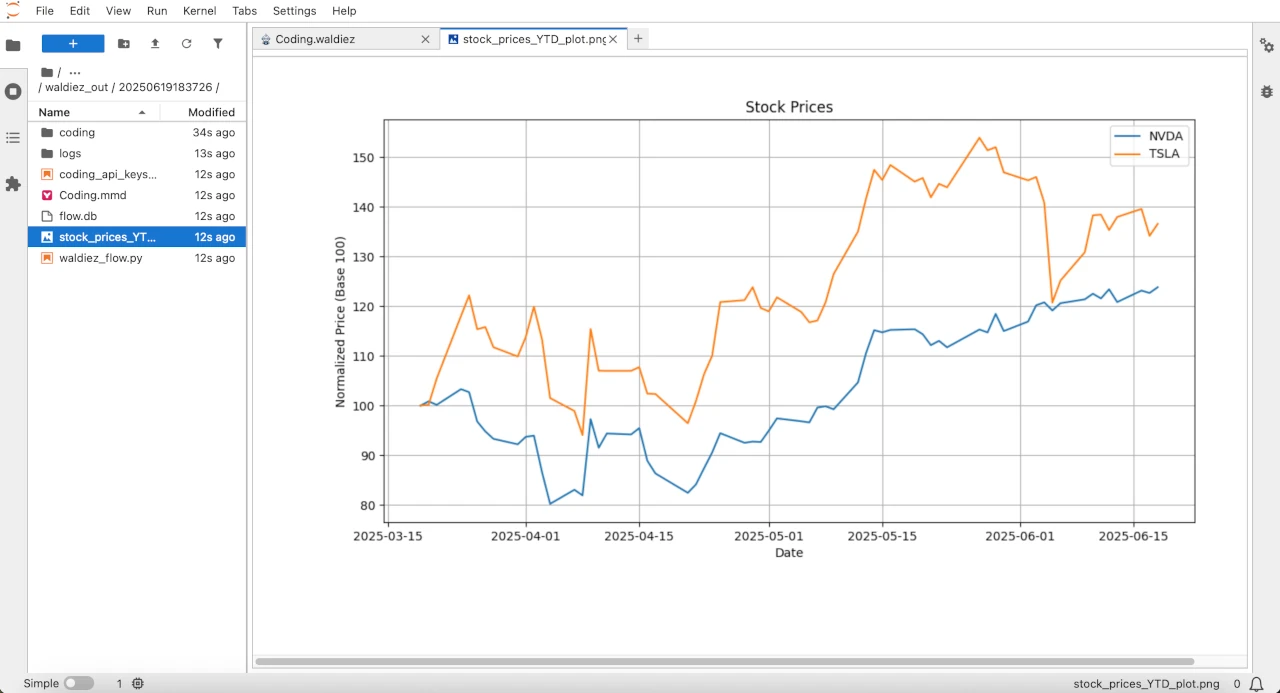The image size is (1280, 693).
Task: Click the blue New Launcher button
Action: 73,44
